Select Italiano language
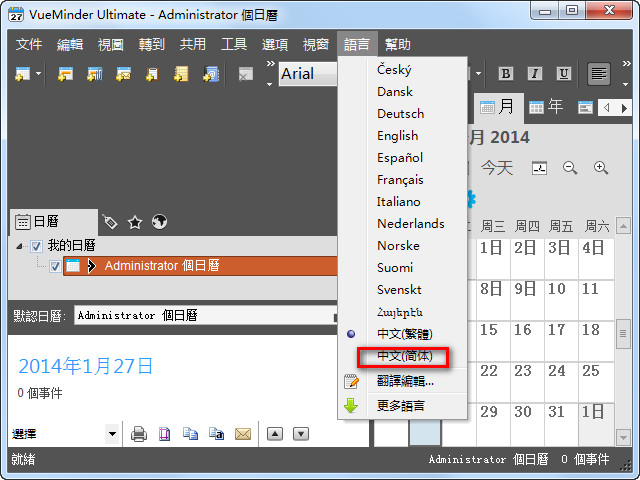640x480 pixels. (x=398, y=202)
